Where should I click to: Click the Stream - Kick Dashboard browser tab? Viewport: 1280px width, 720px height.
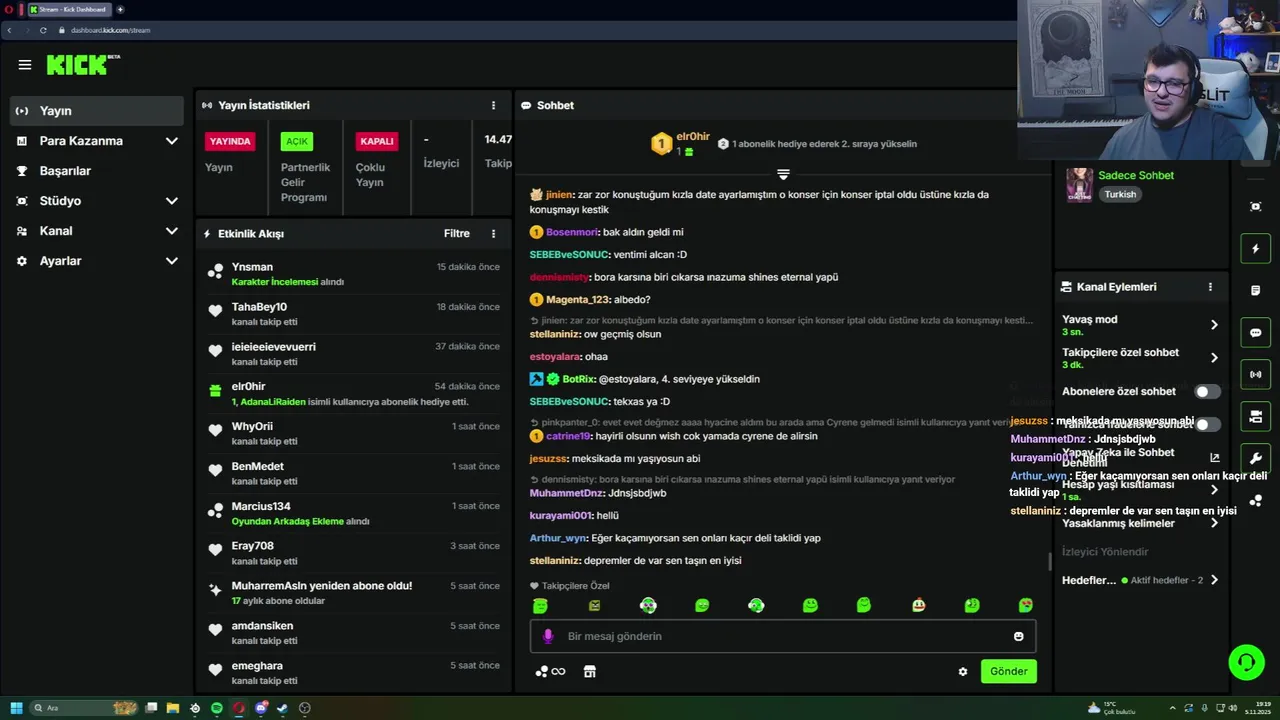coord(70,10)
